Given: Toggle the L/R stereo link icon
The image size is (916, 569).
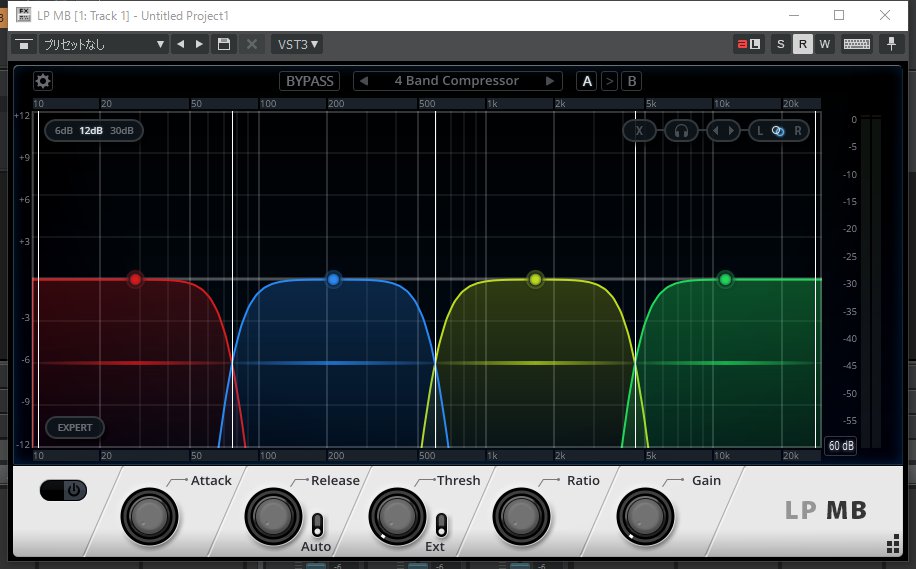Looking at the screenshot, I should point(778,131).
